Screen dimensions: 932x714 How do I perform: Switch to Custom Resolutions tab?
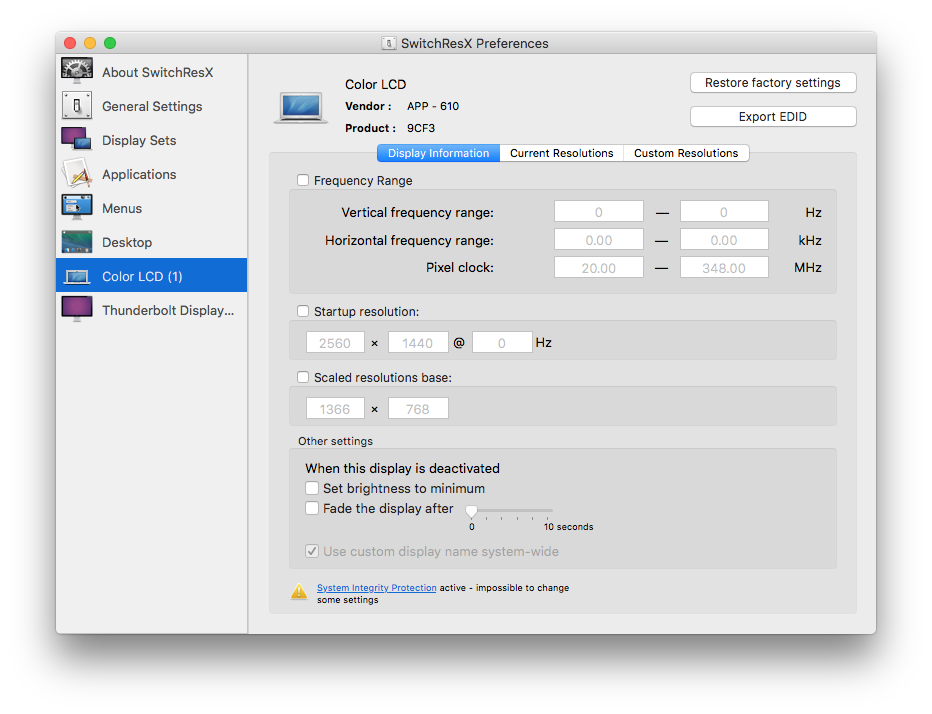[x=686, y=153]
